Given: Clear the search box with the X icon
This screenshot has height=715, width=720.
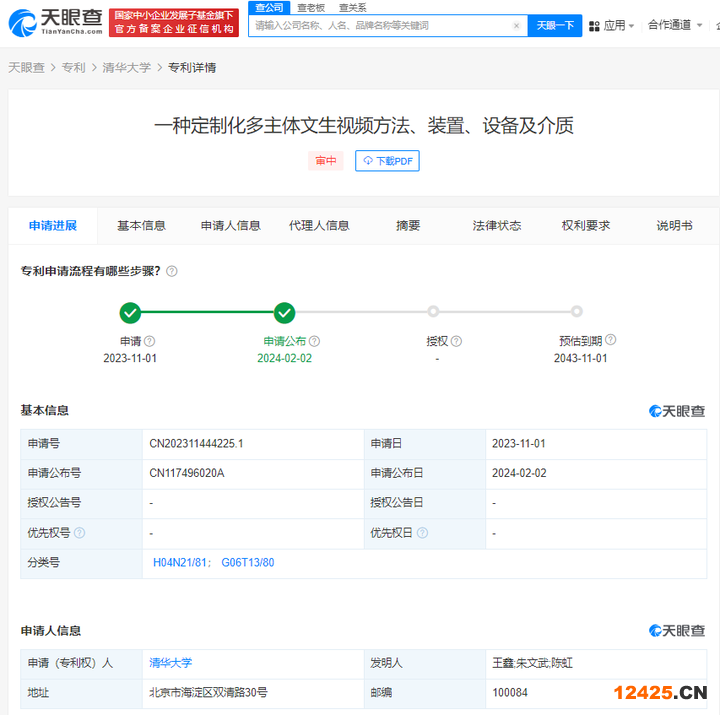Looking at the screenshot, I should click(x=516, y=26).
